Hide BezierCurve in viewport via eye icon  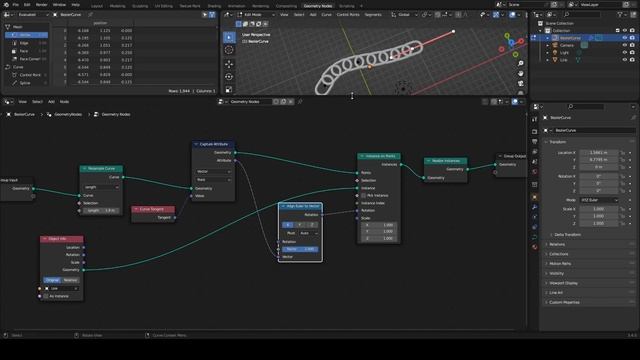624,38
